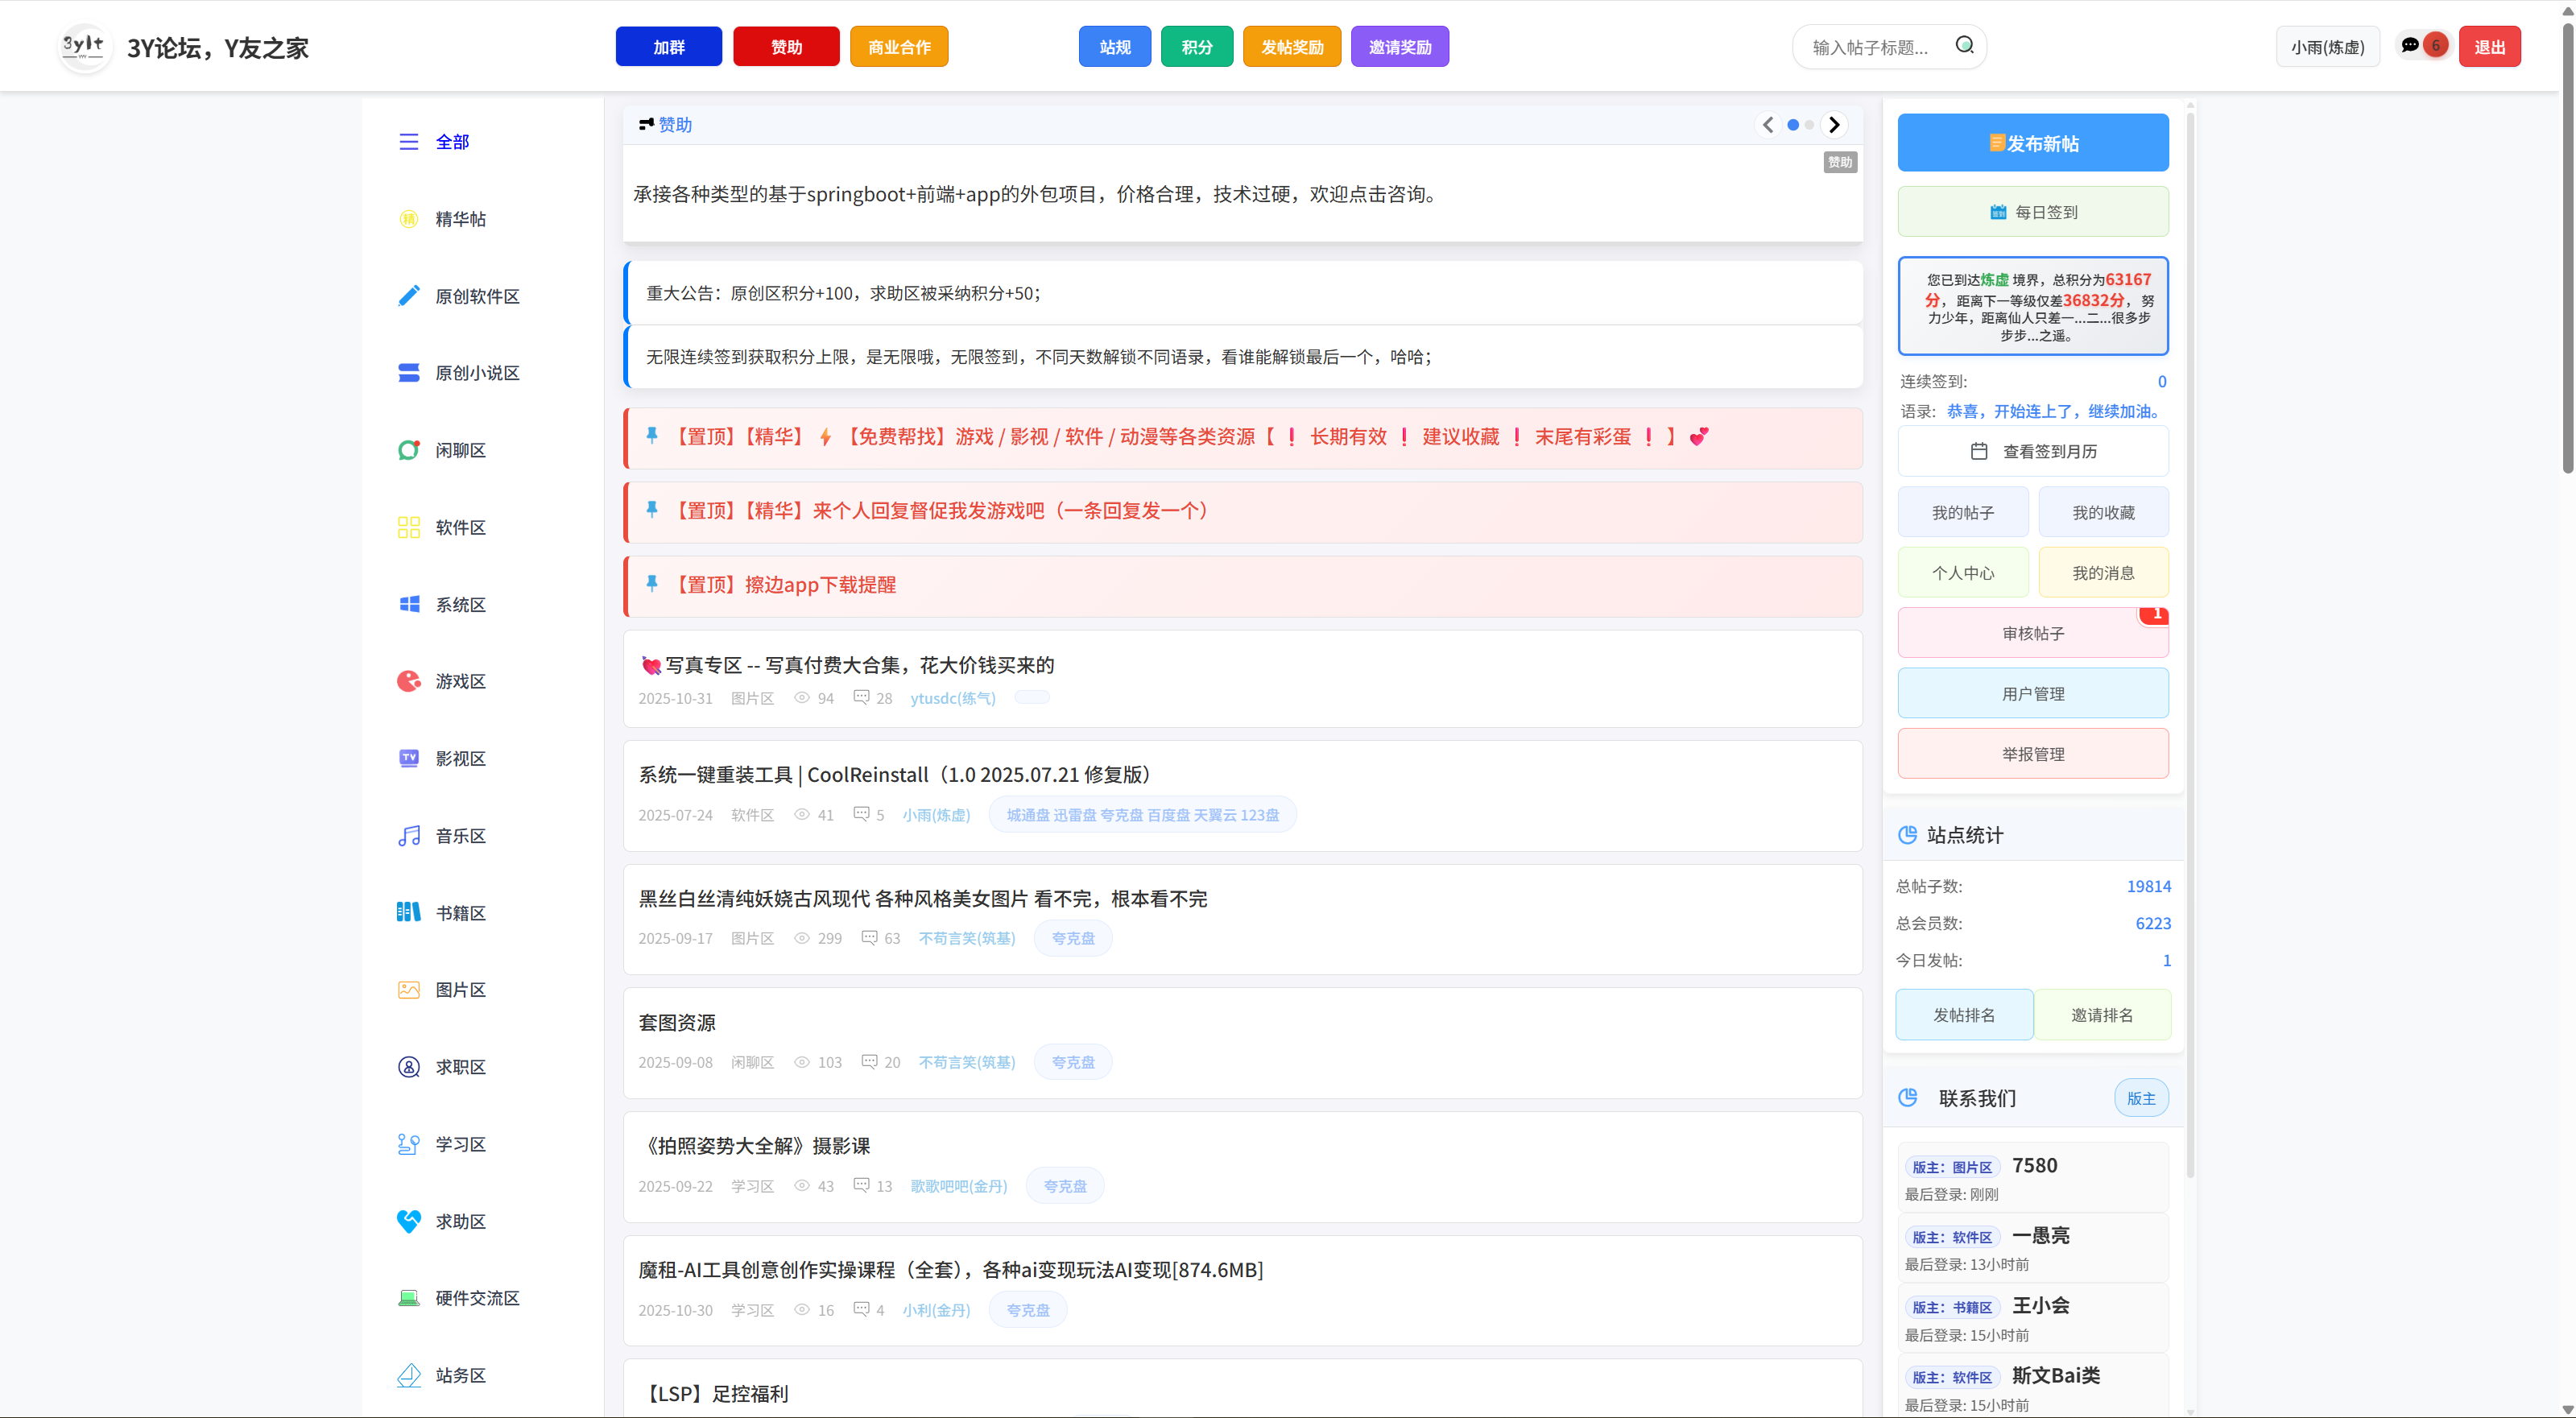The height and width of the screenshot is (1418, 2576).
Task: Select 全部 in the left category menu
Action: pyautogui.click(x=452, y=142)
